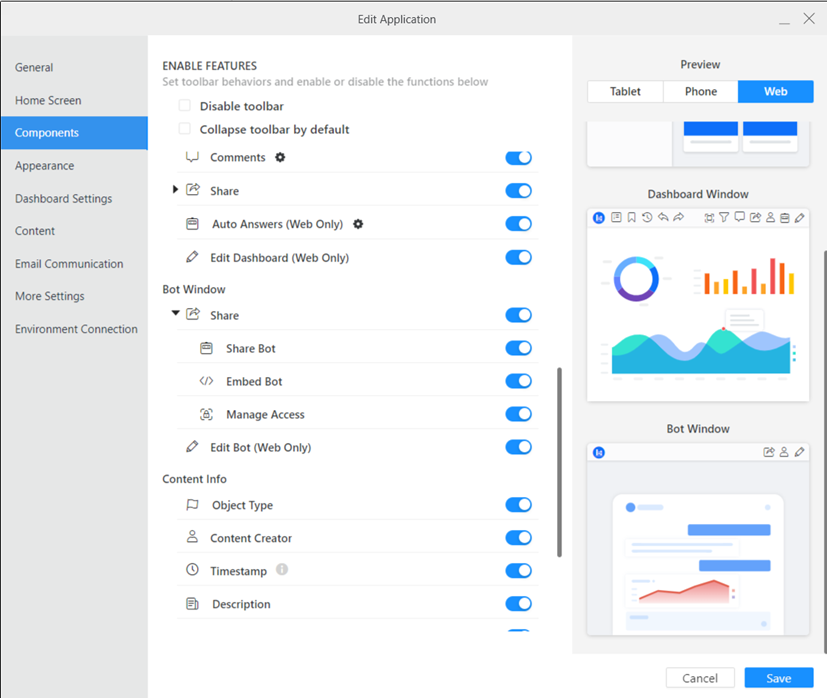
Task: Click the Save button
Action: 778,678
